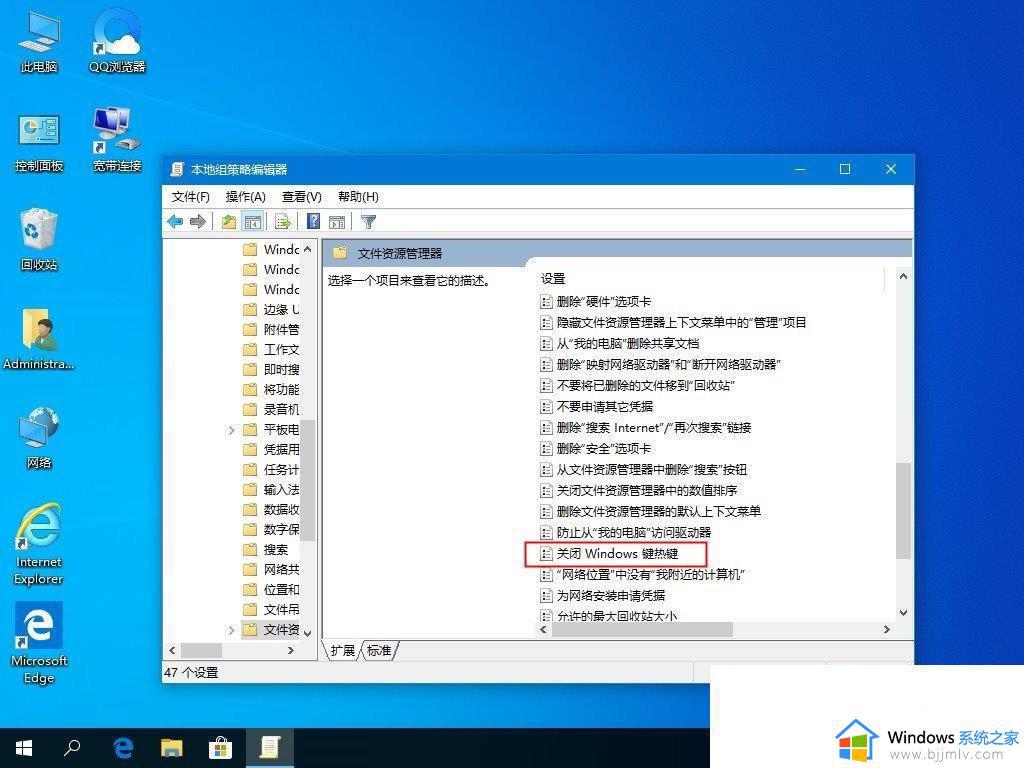Switch to the 扩展 tab
Screen dimensions: 1024x768
pos(342,650)
